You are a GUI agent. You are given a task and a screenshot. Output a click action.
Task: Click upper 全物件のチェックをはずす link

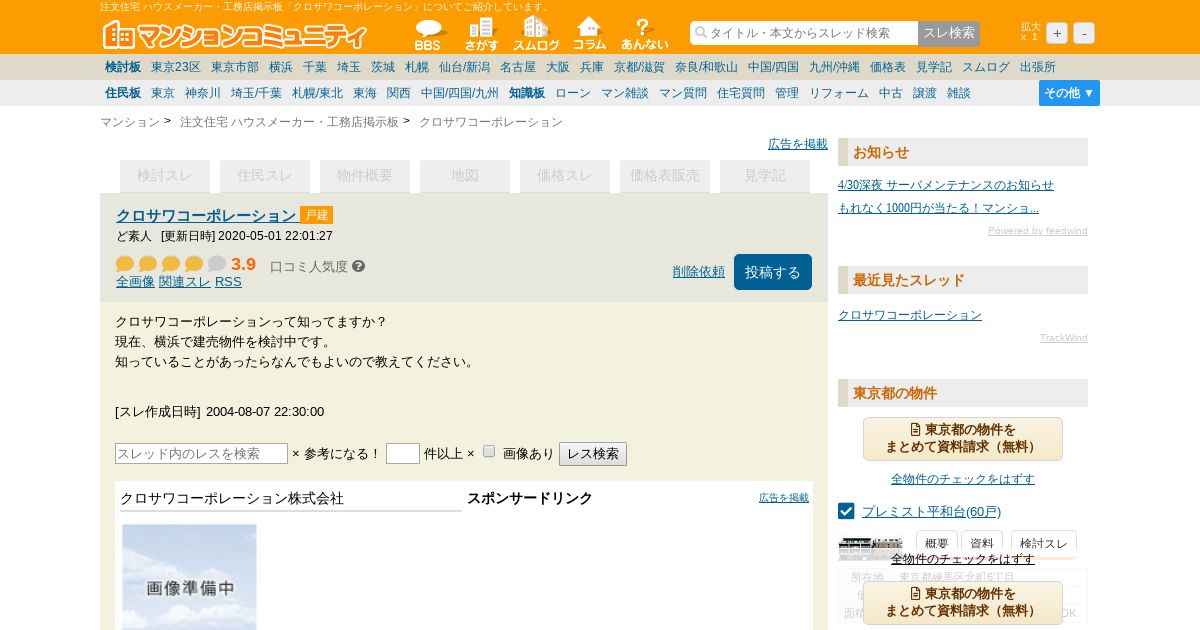[963, 479]
